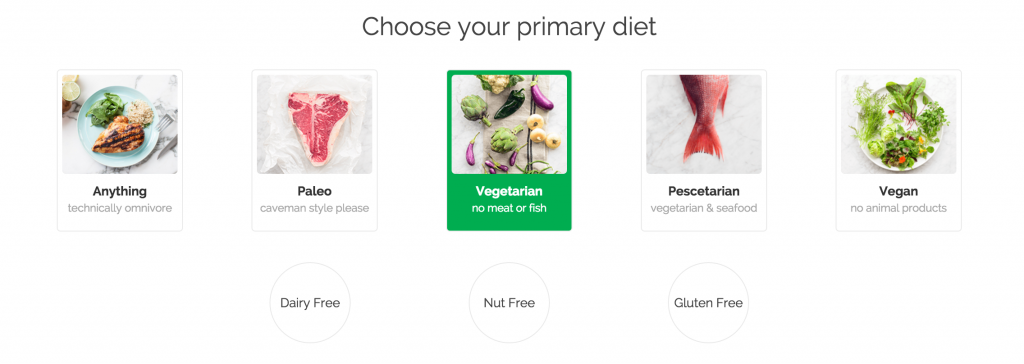This screenshot has width=1024, height=364.
Task: Toggle the Dairy Free option
Action: [x=310, y=303]
